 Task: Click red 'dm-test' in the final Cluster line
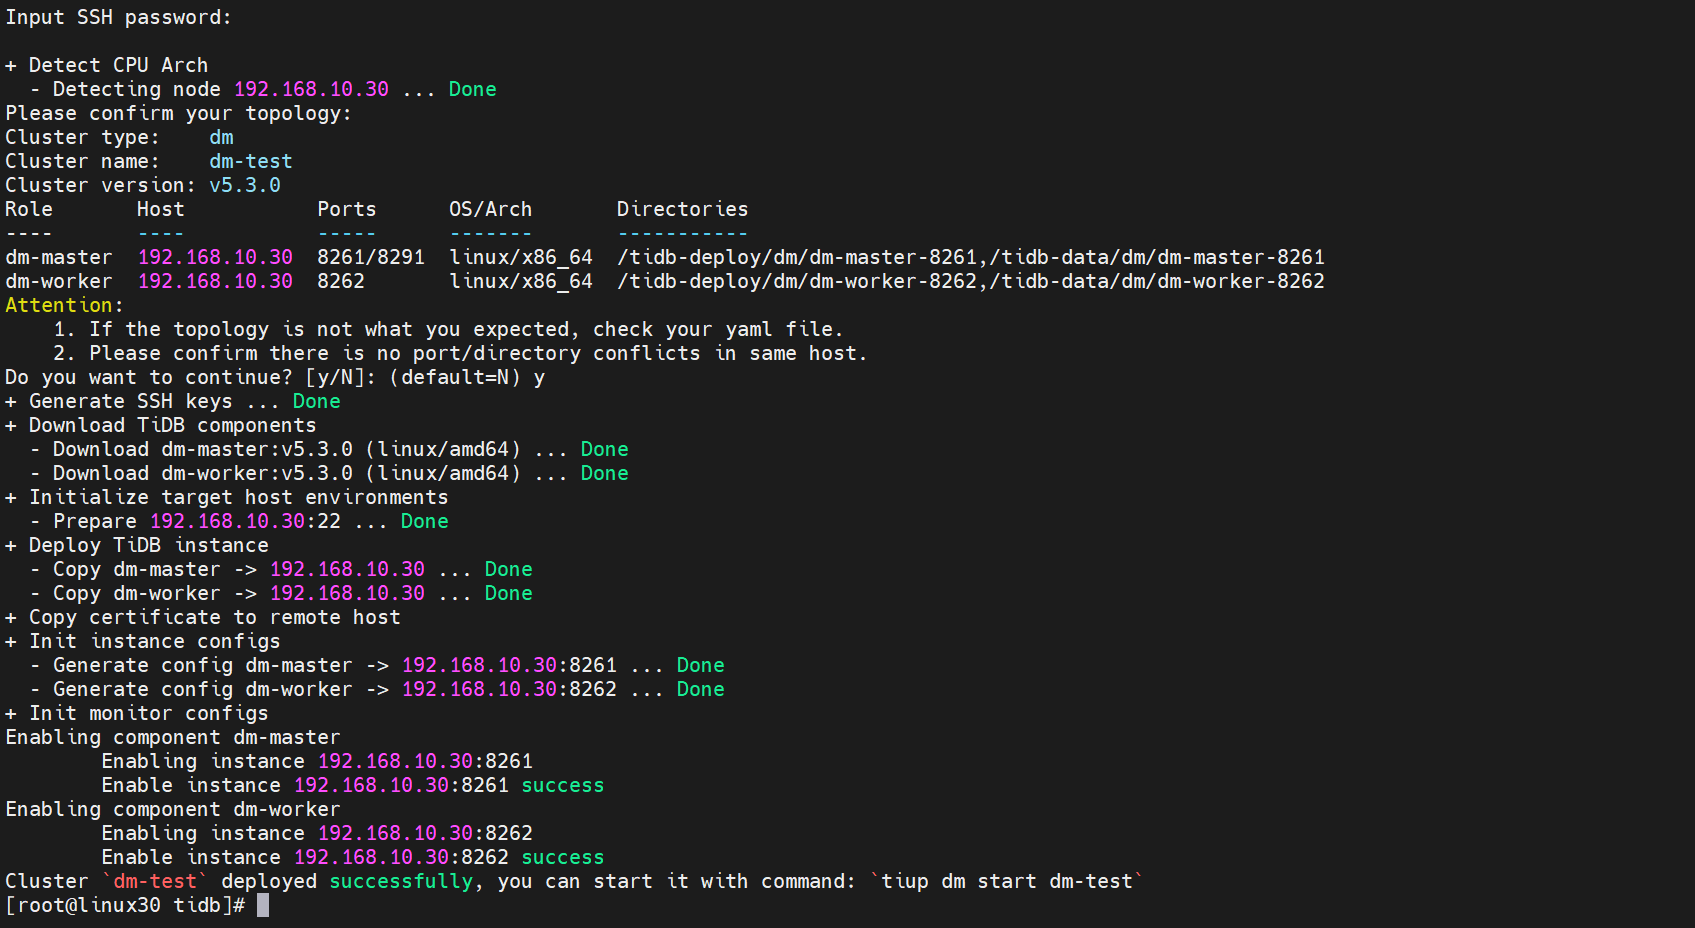[x=155, y=881]
